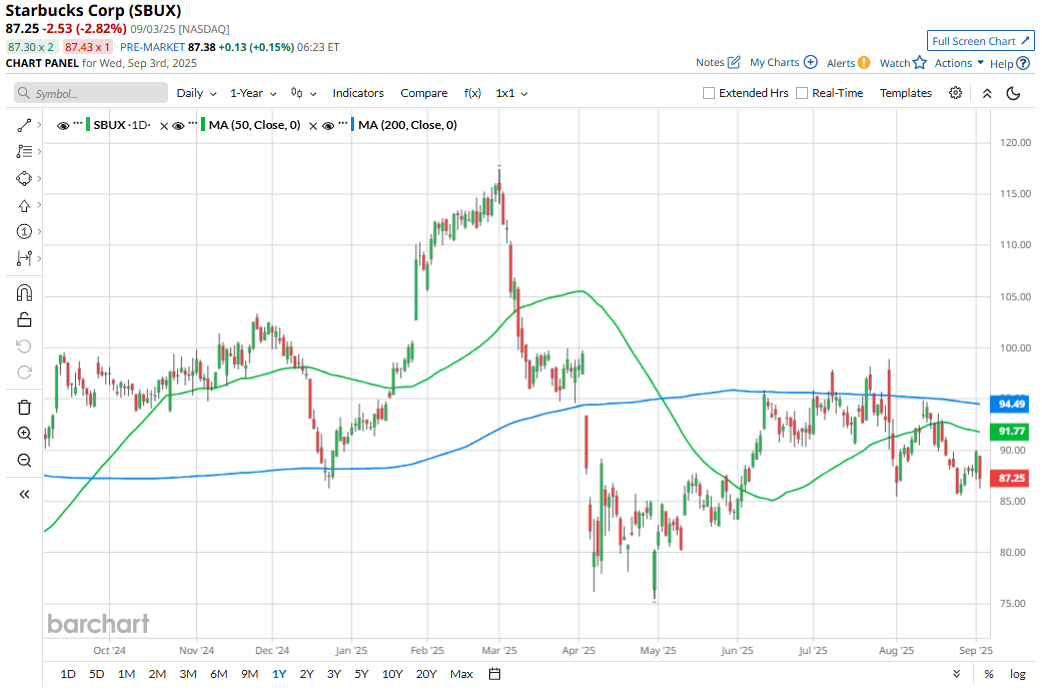Switch to dark mode moon icon
This screenshot has height=690, width=1042.
(1013, 93)
